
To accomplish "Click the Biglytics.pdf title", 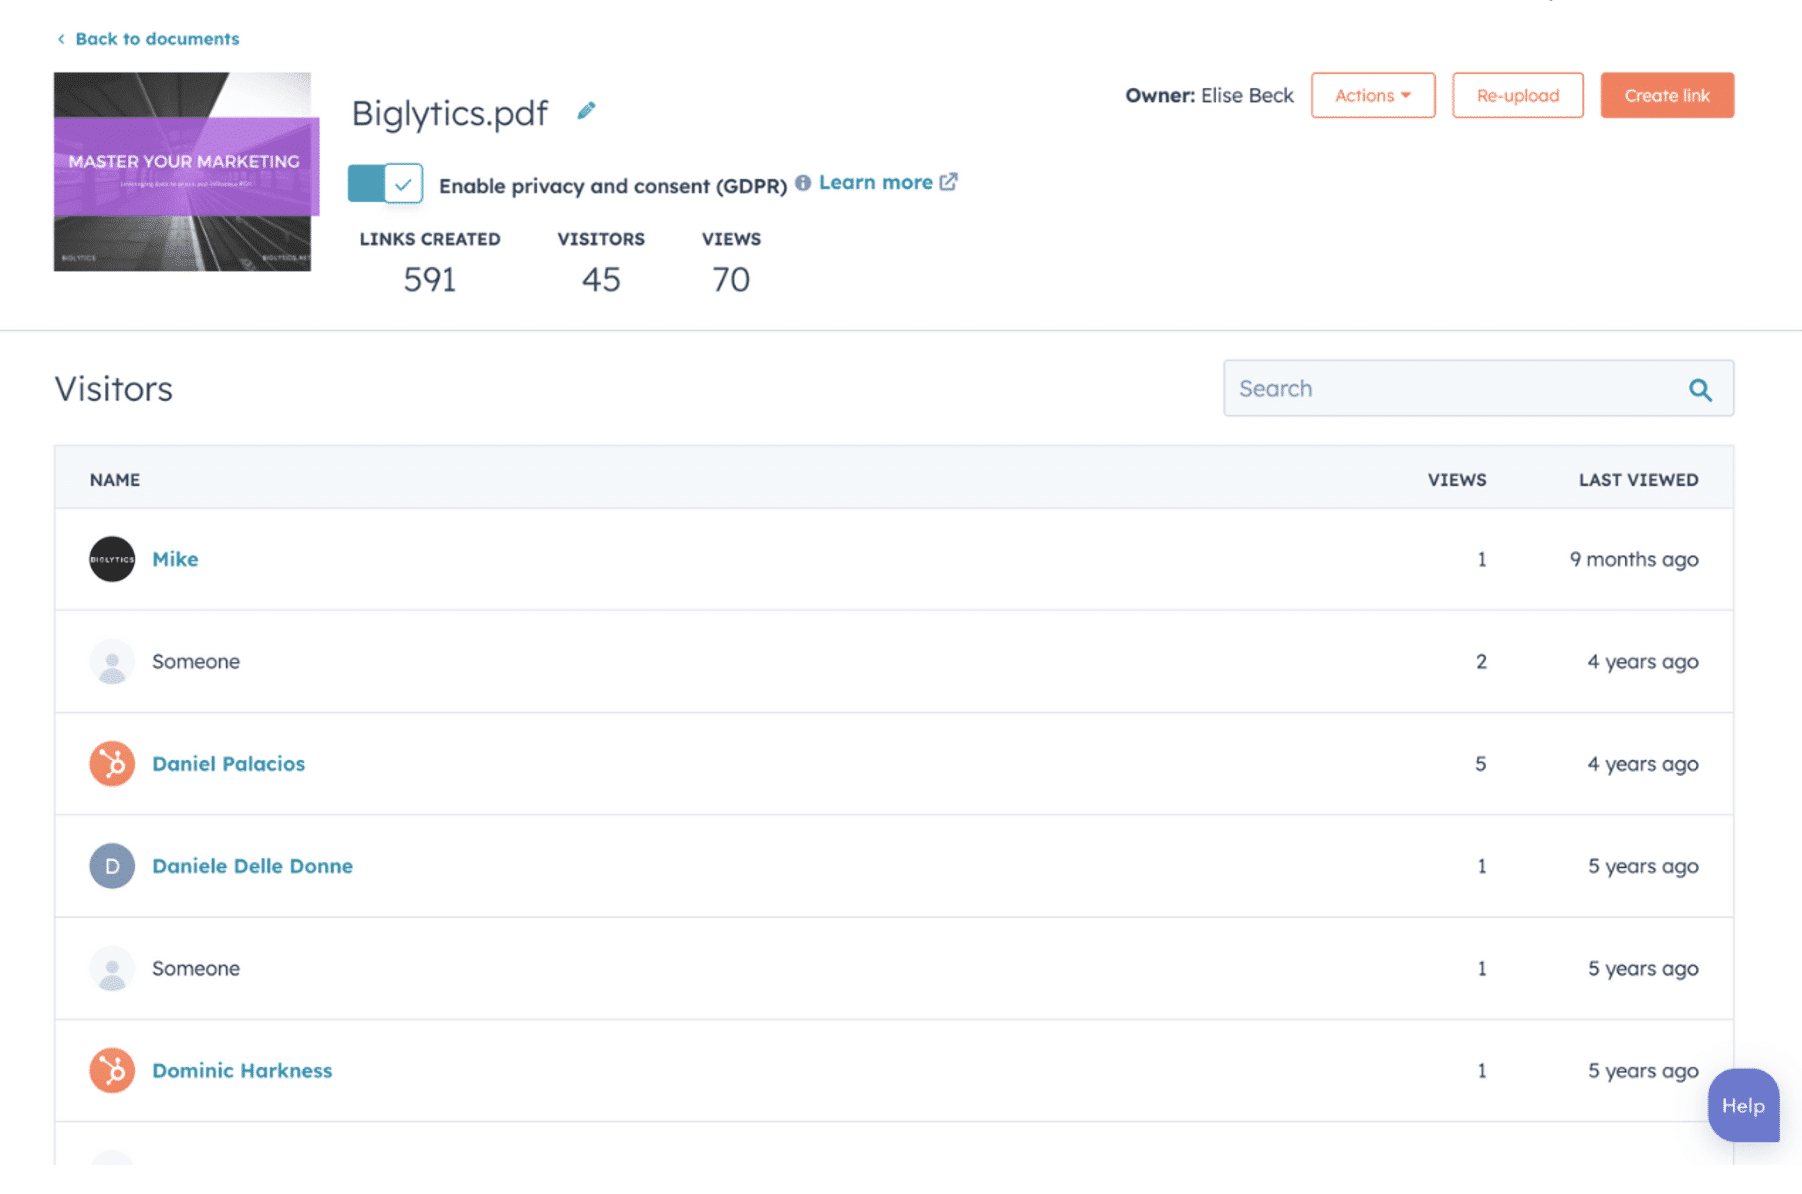I will pos(450,113).
